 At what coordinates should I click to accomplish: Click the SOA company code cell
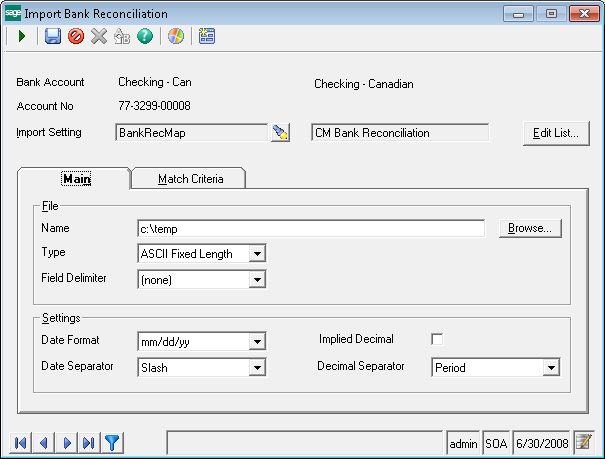(496, 444)
